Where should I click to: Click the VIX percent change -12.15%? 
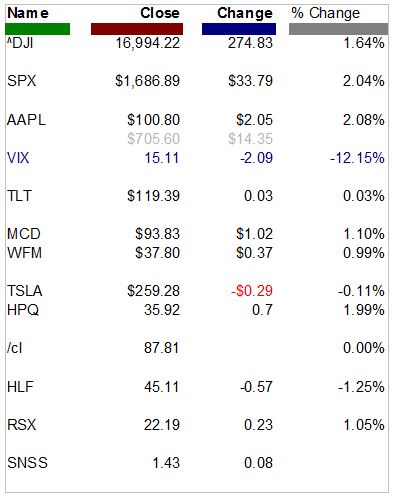tap(357, 158)
